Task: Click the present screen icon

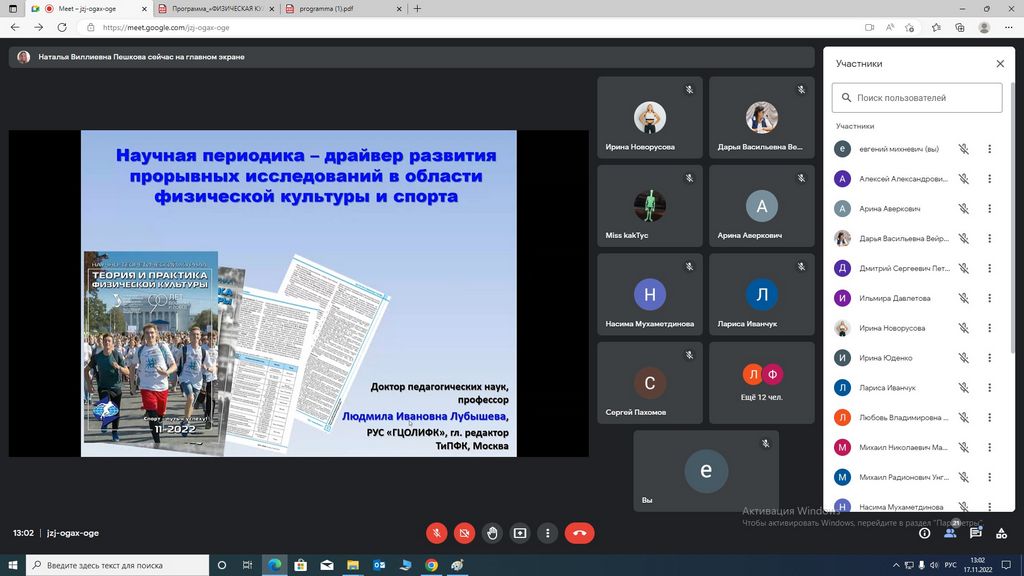Action: (x=520, y=533)
